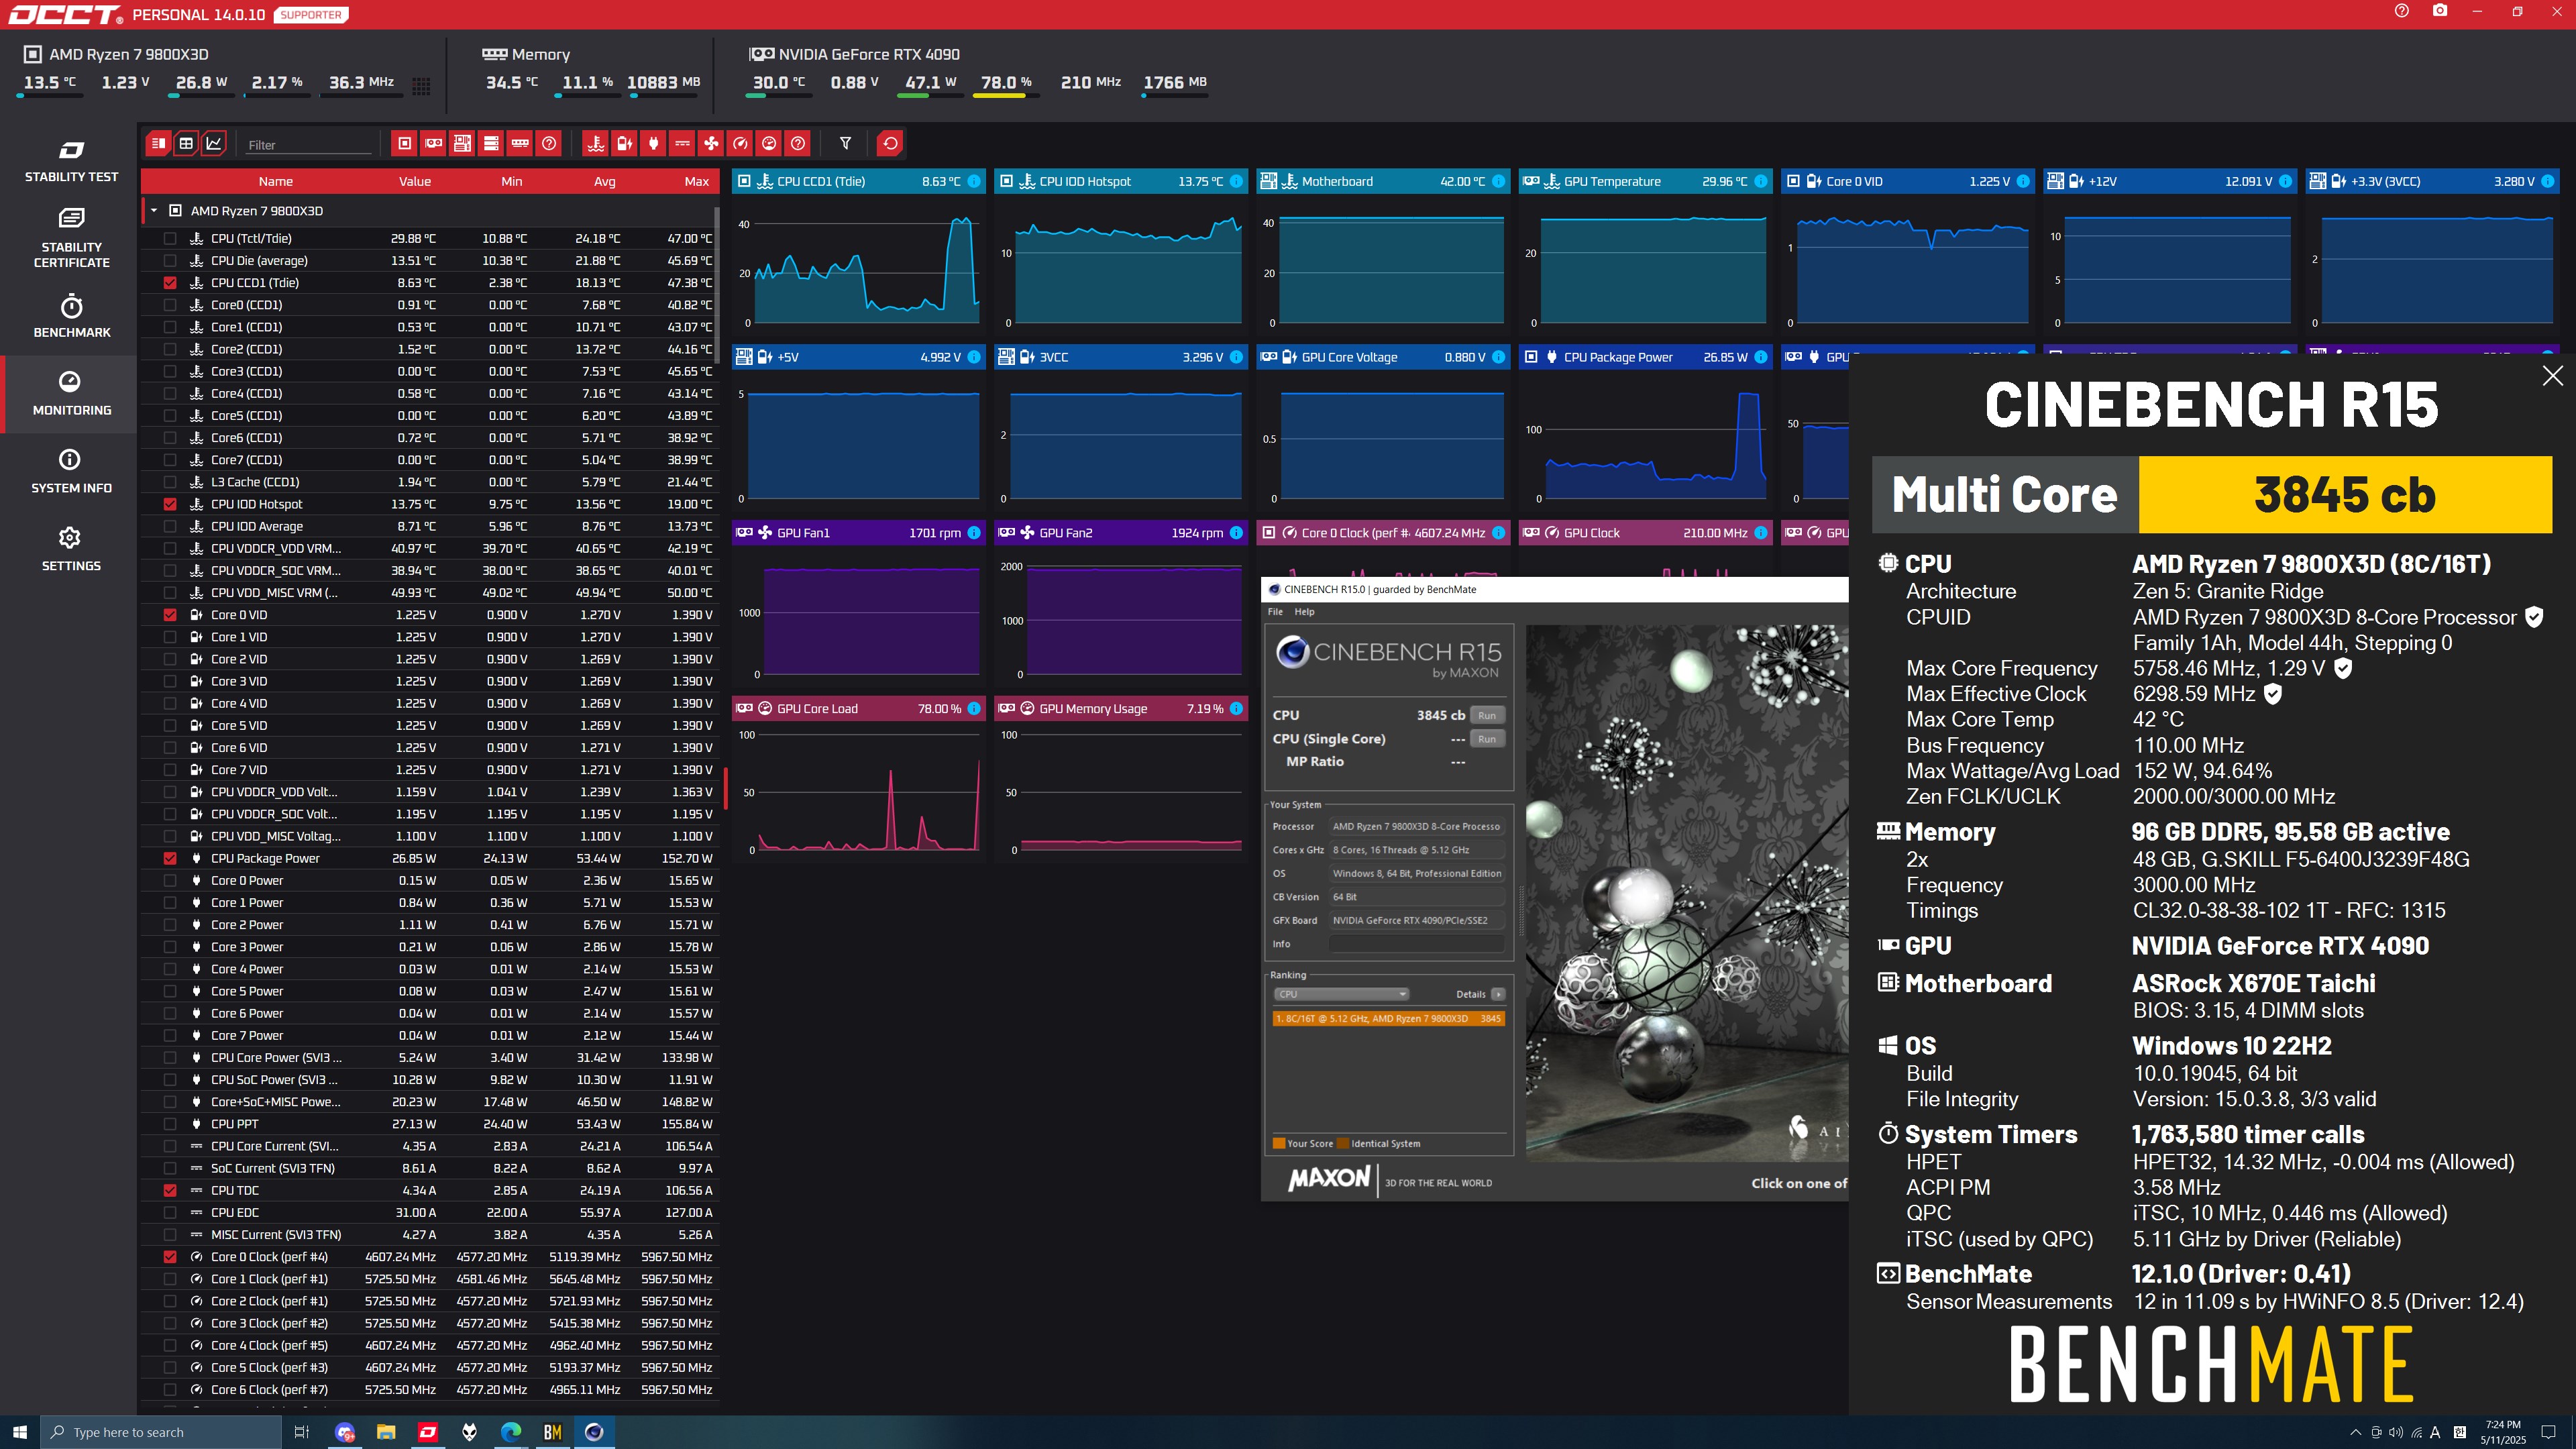2576x1449 pixels.
Task: Close the BenchMate result panel
Action: (2552, 376)
